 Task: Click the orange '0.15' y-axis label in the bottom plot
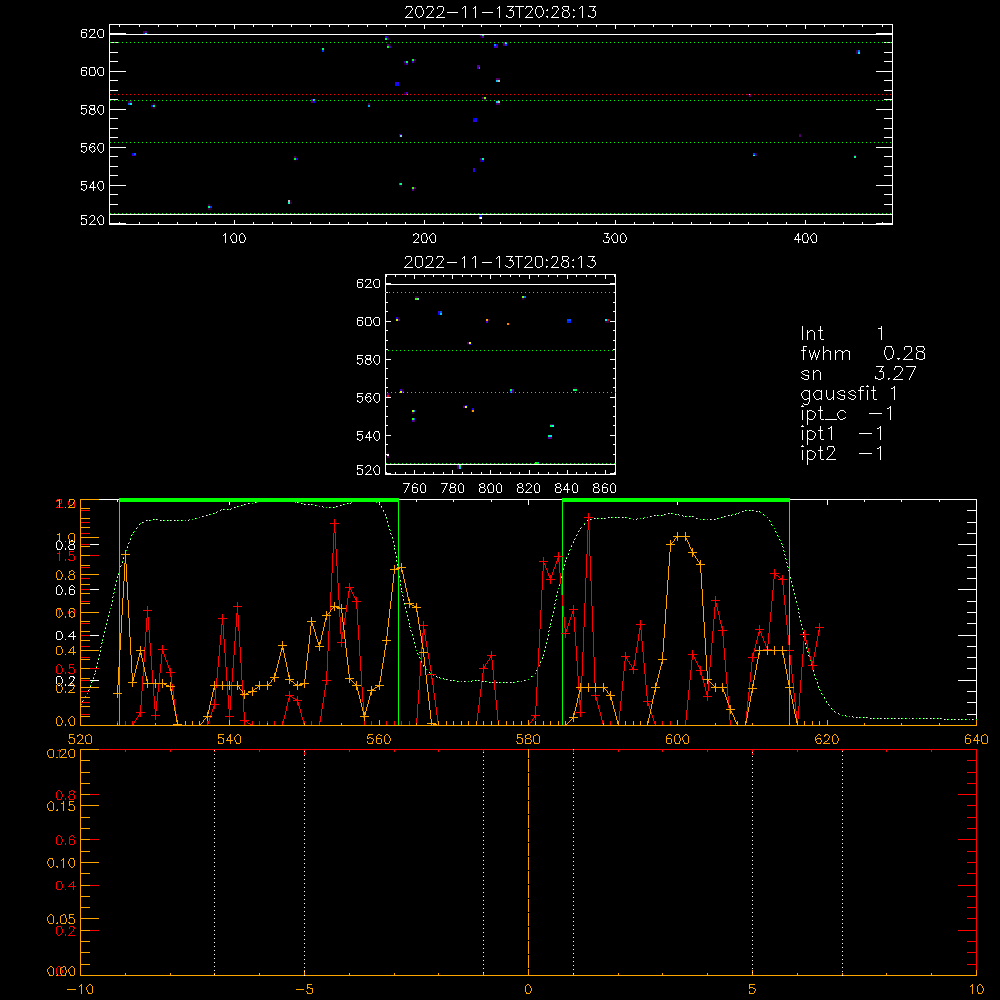pyautogui.click(x=61, y=806)
